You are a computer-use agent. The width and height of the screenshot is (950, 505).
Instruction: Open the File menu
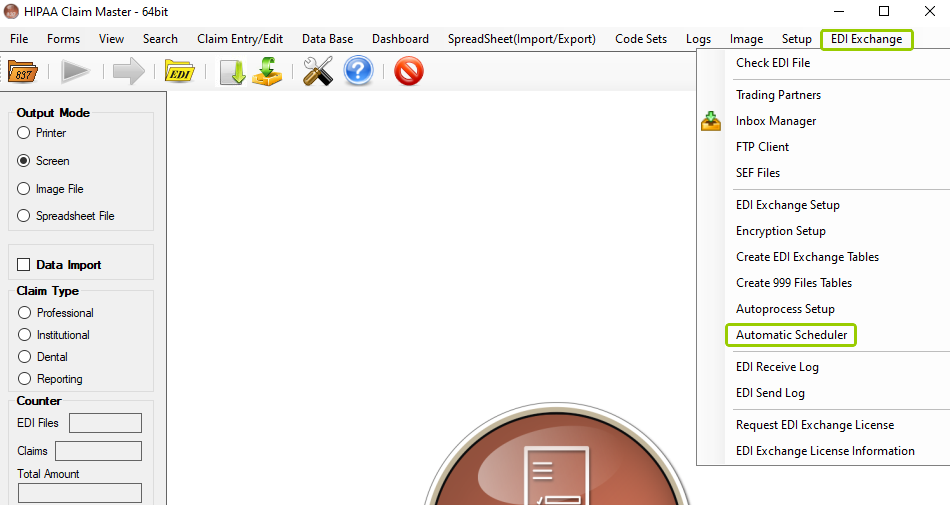[x=19, y=39]
